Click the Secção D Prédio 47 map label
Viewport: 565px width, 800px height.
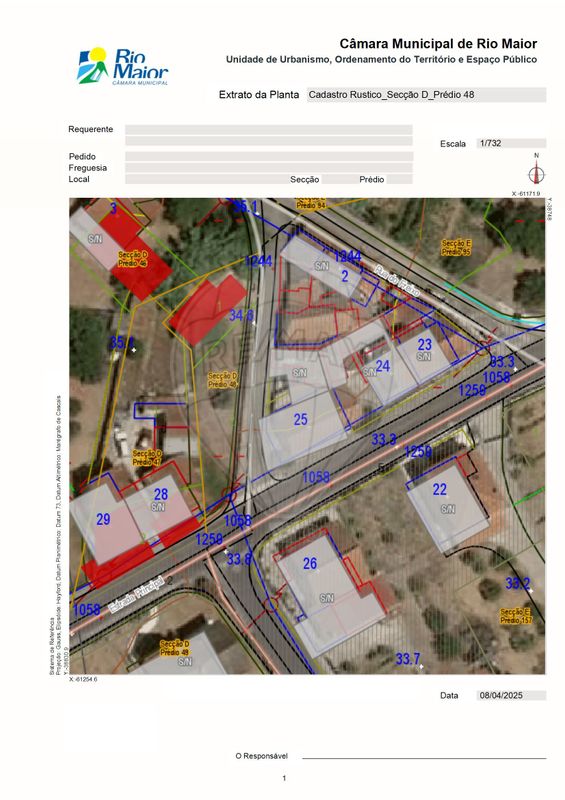(147, 458)
